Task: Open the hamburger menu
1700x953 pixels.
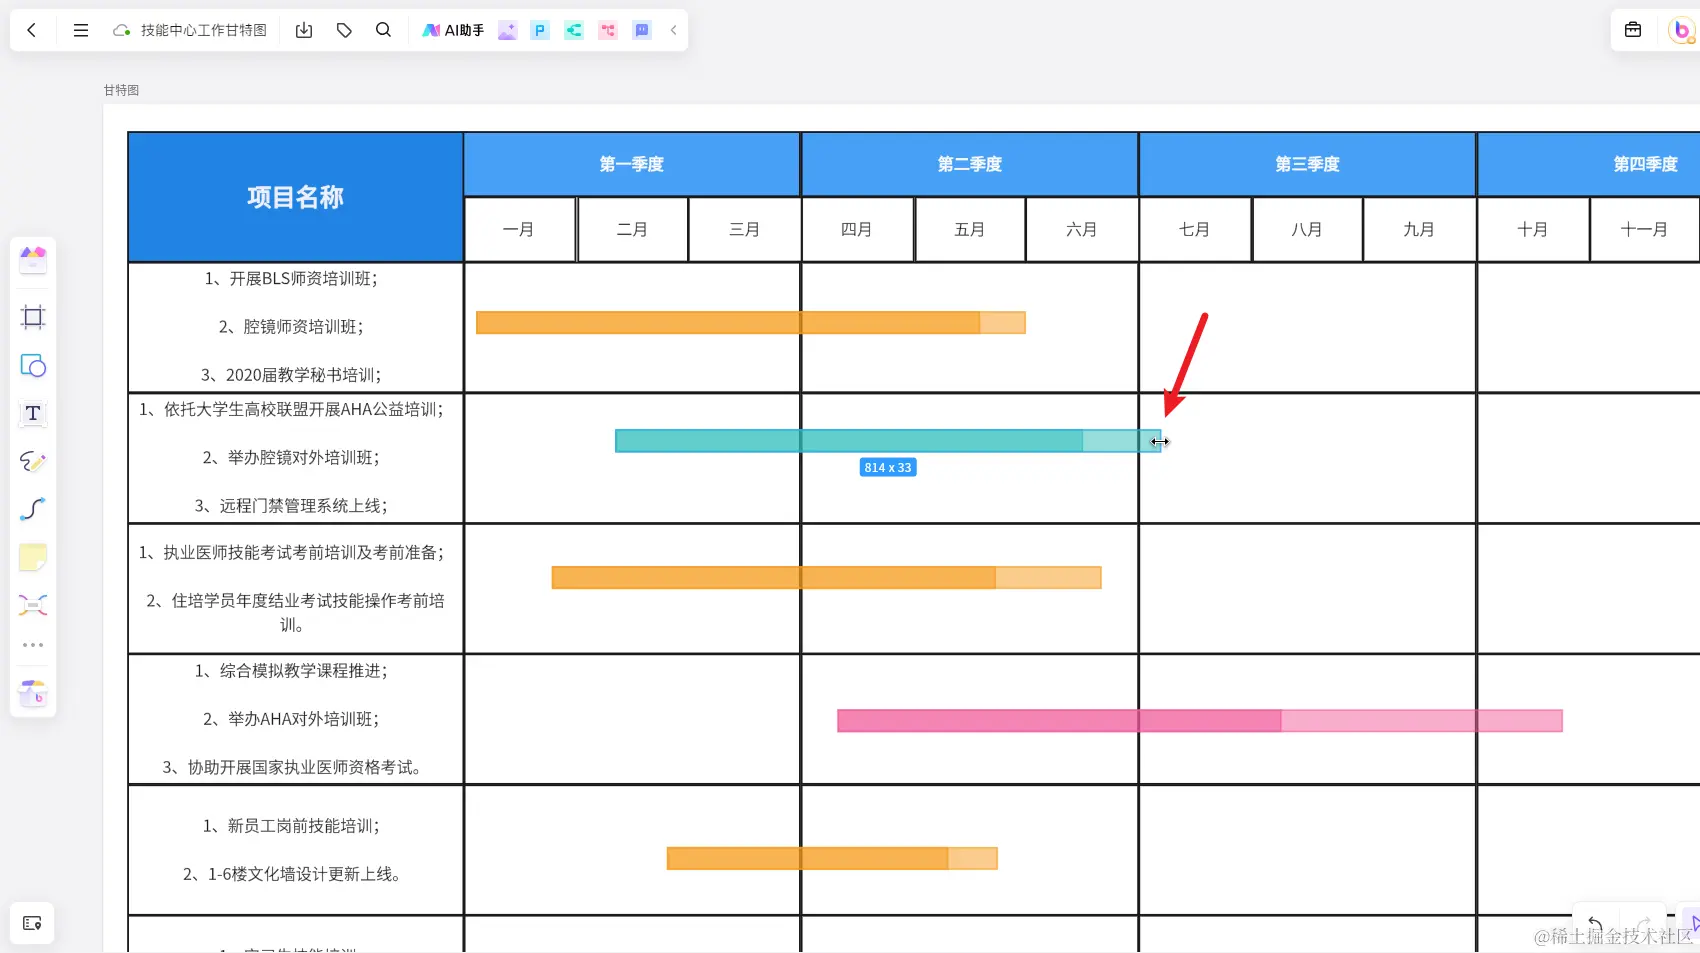Action: 80,30
